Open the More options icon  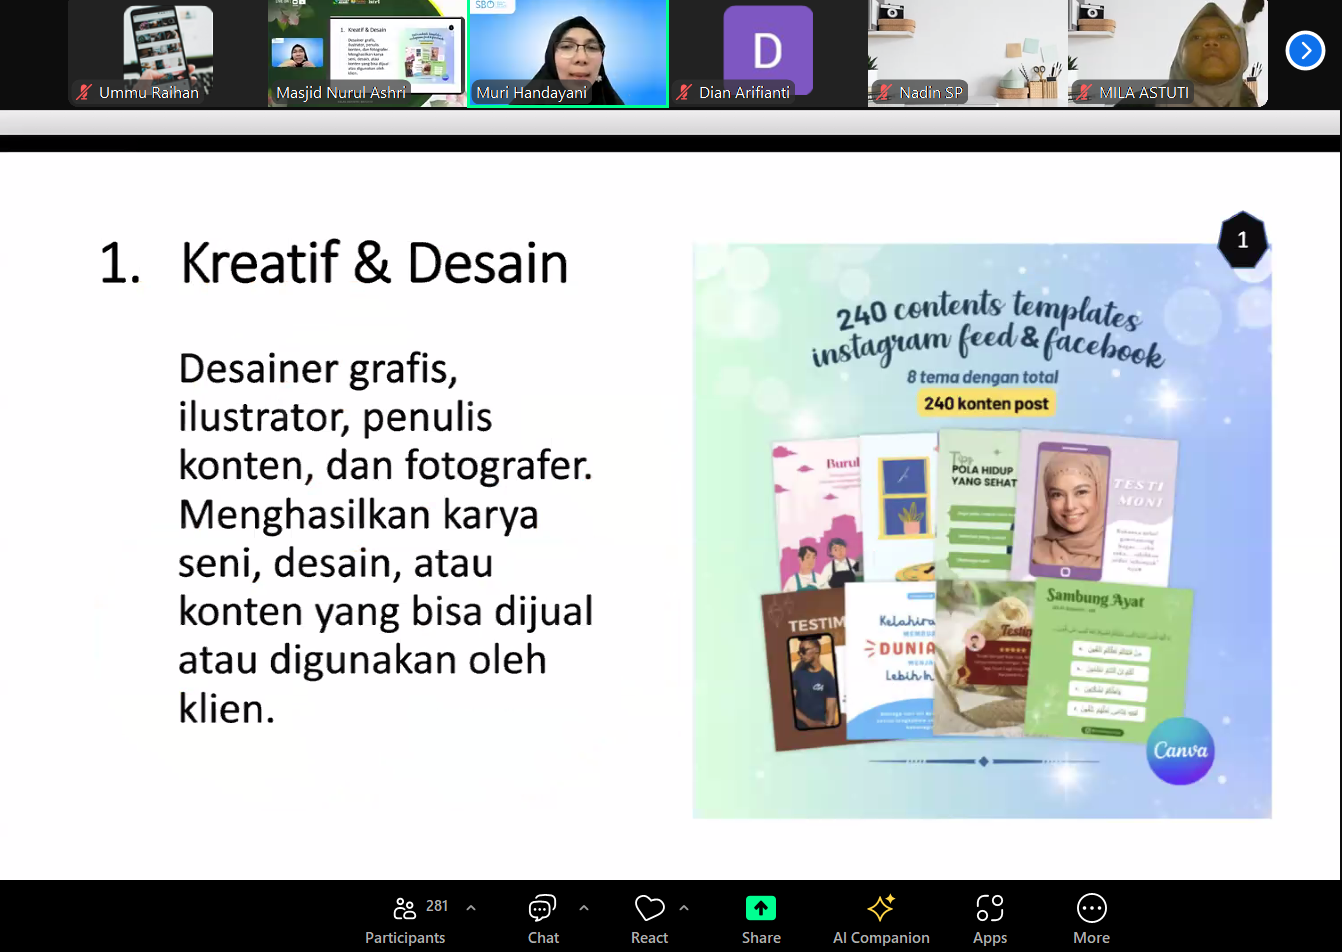click(1091, 908)
